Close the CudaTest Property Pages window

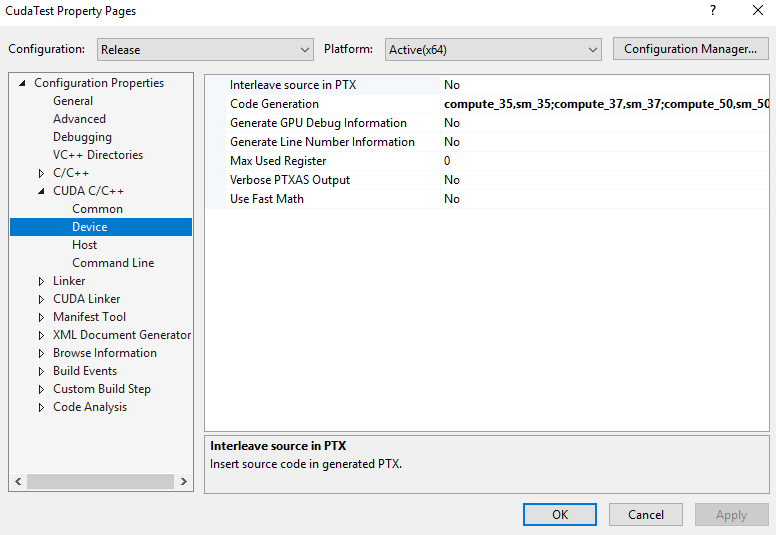point(758,10)
